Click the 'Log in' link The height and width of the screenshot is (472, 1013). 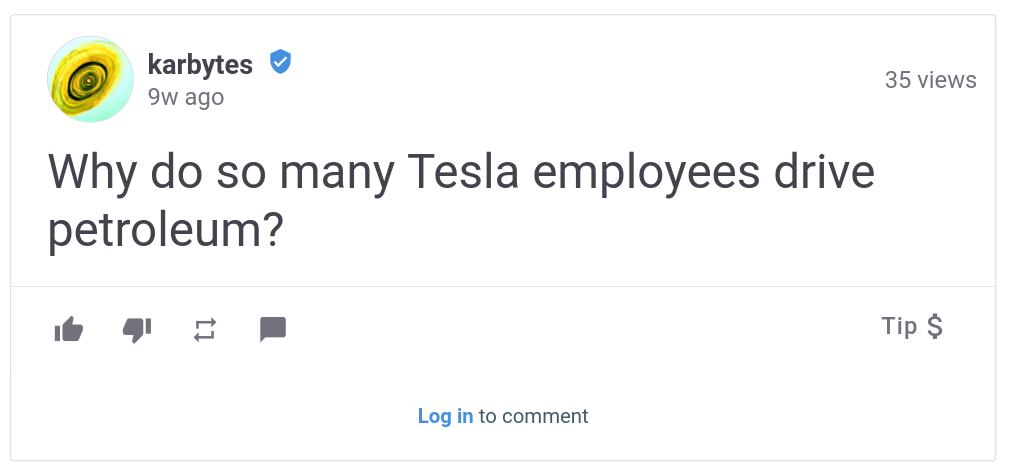coord(445,416)
